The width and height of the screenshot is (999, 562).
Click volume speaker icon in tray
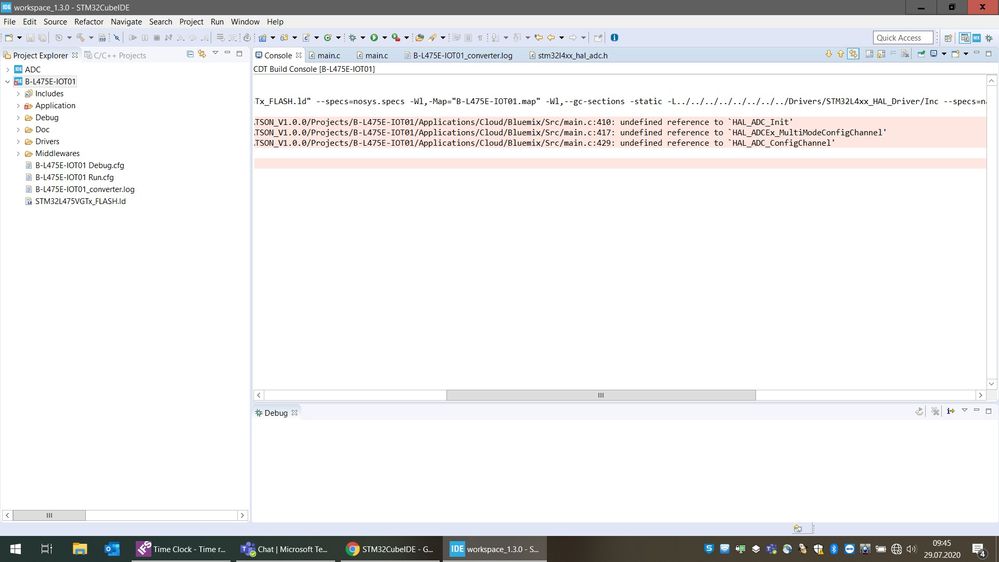point(911,549)
